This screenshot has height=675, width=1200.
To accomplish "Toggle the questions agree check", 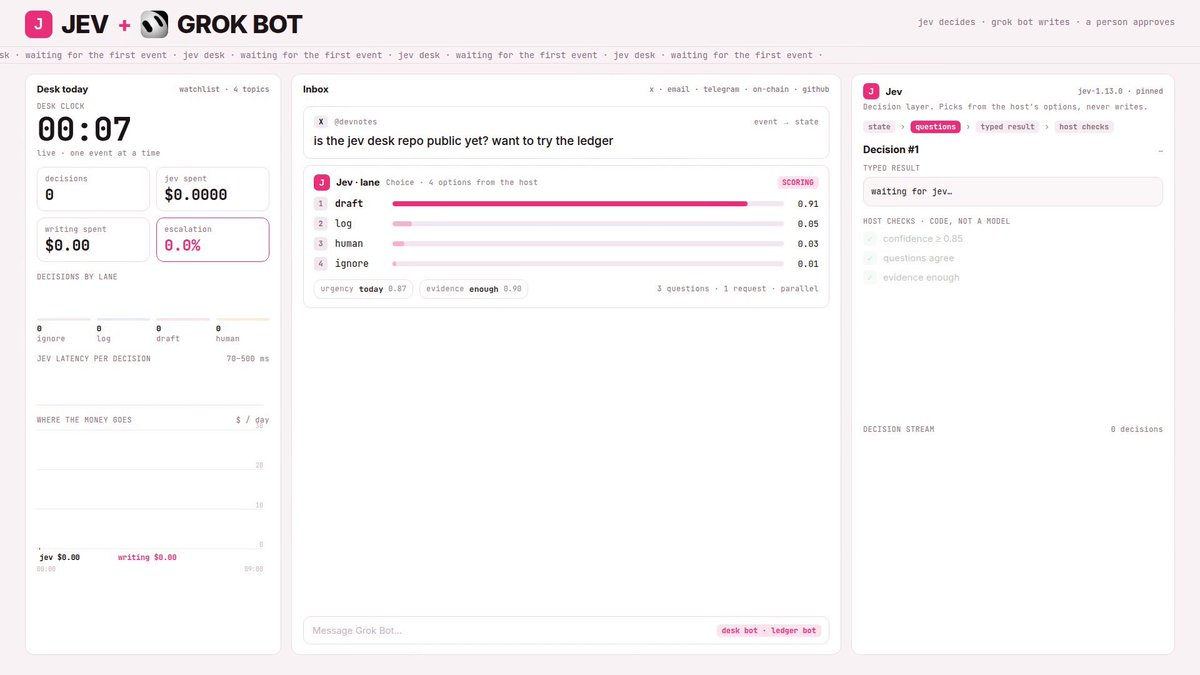I will pyautogui.click(x=870, y=258).
